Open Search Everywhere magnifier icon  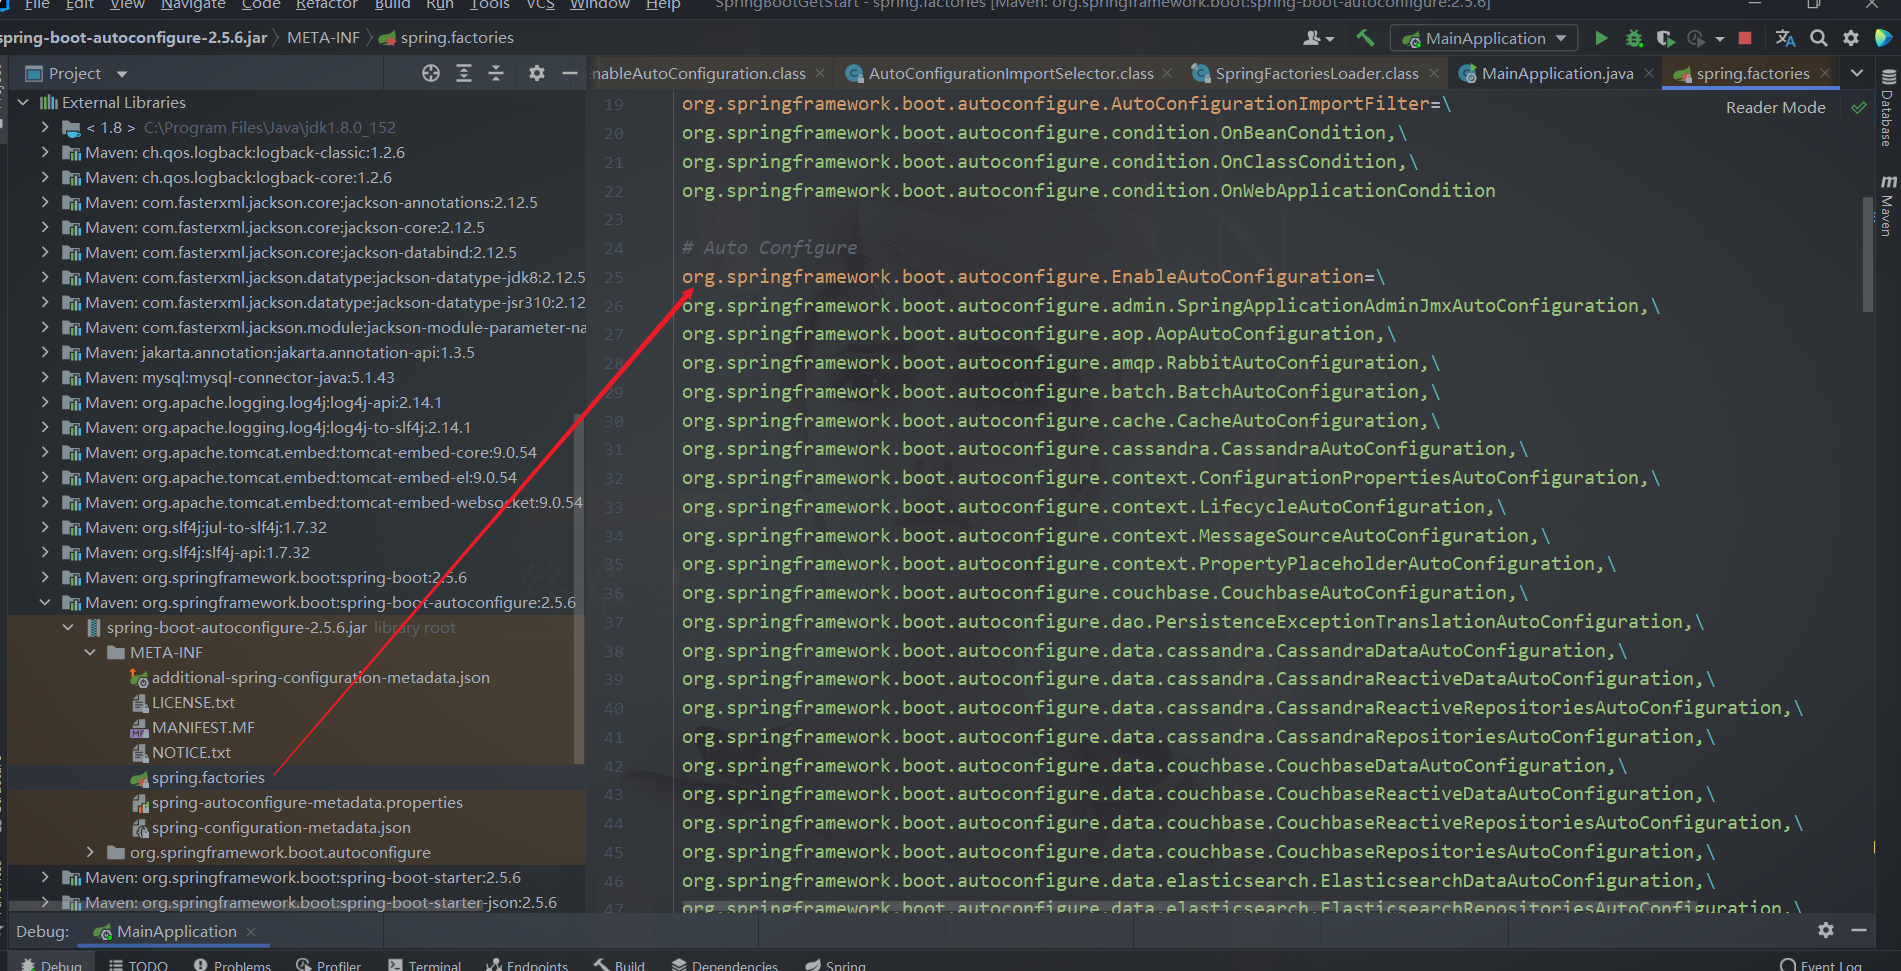pyautogui.click(x=1819, y=38)
